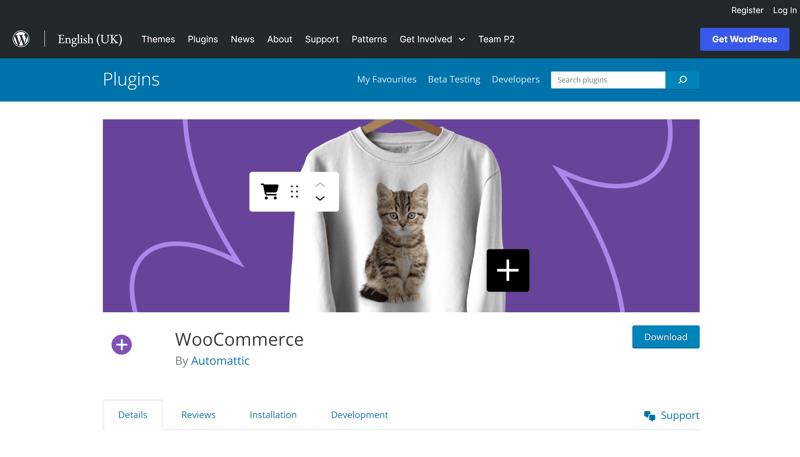800x457 pixels.
Task: Go to My Favourites link
Action: coord(386,80)
